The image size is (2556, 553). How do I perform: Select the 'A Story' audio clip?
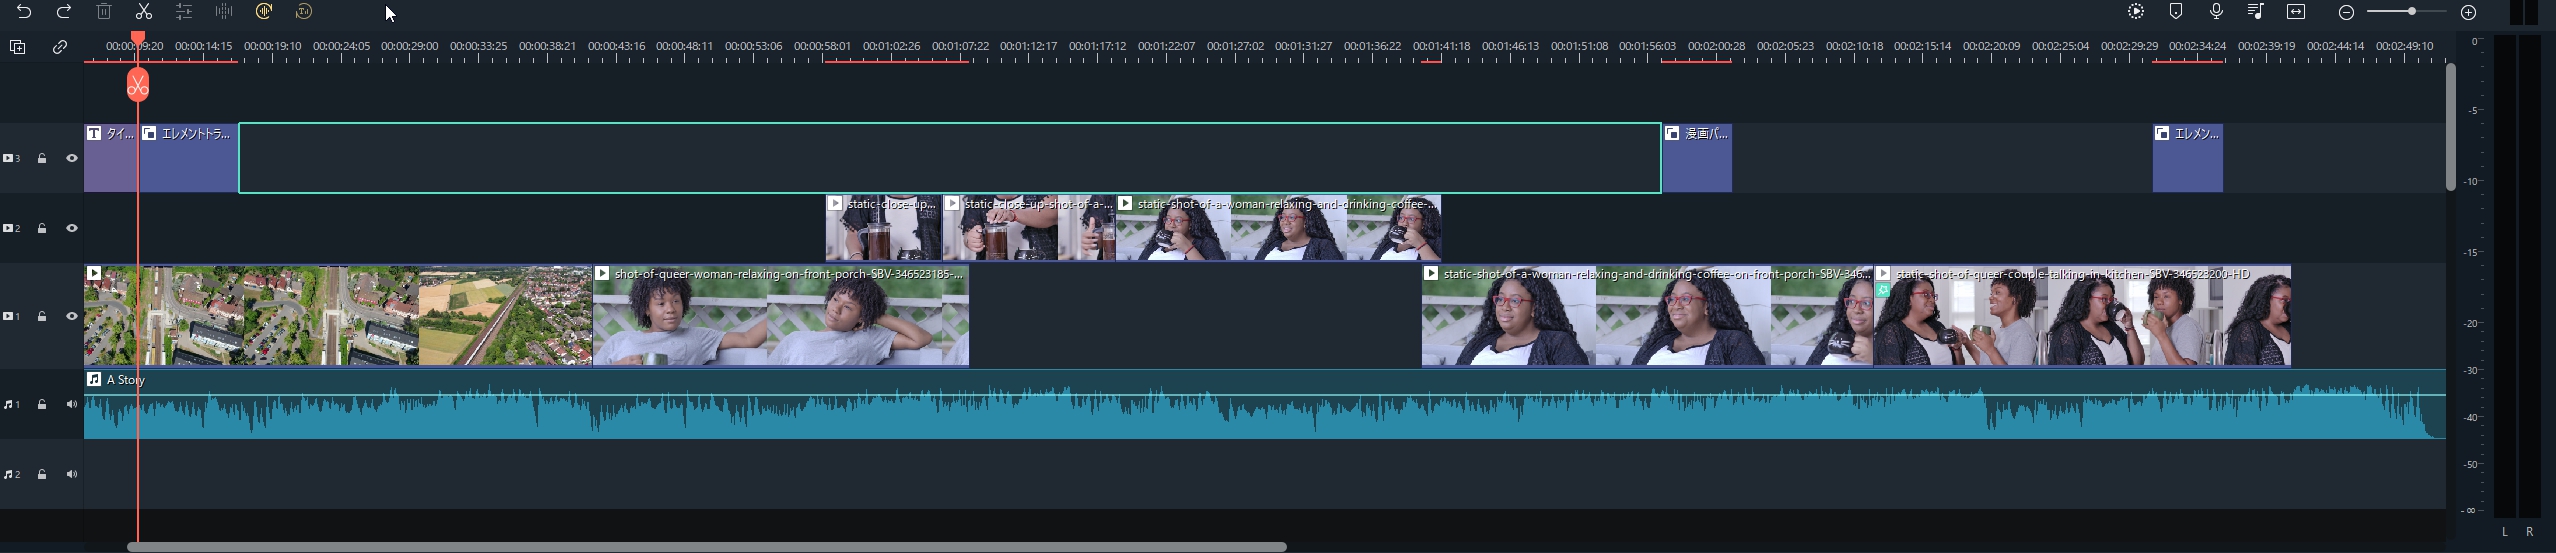(x=1200, y=412)
